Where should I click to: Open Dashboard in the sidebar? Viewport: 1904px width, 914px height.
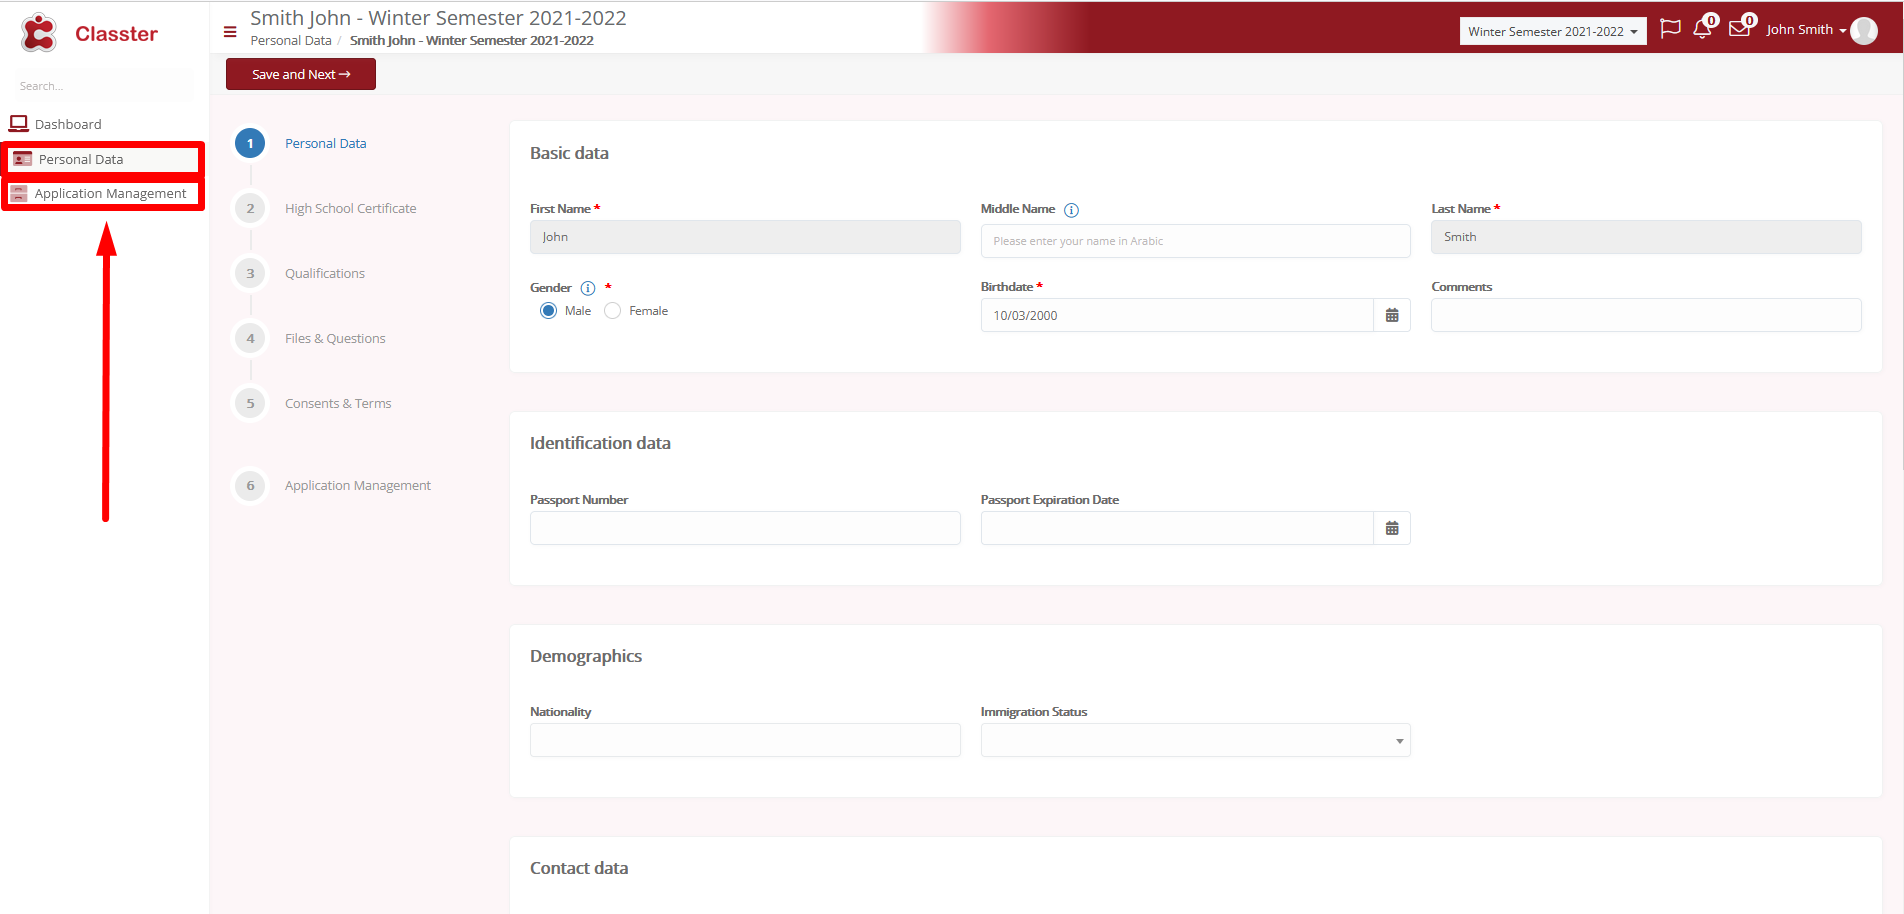[x=68, y=124]
